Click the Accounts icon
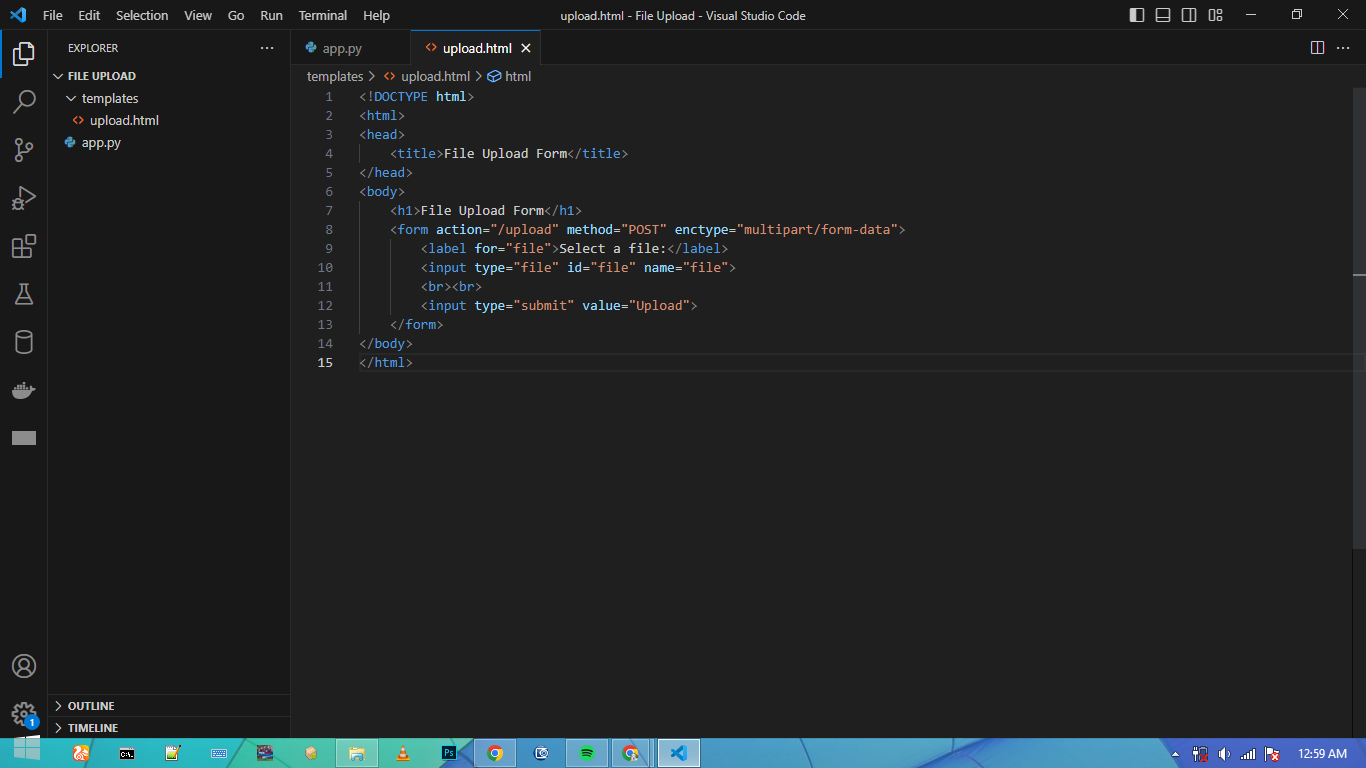Viewport: 1366px width, 768px height. [x=24, y=666]
